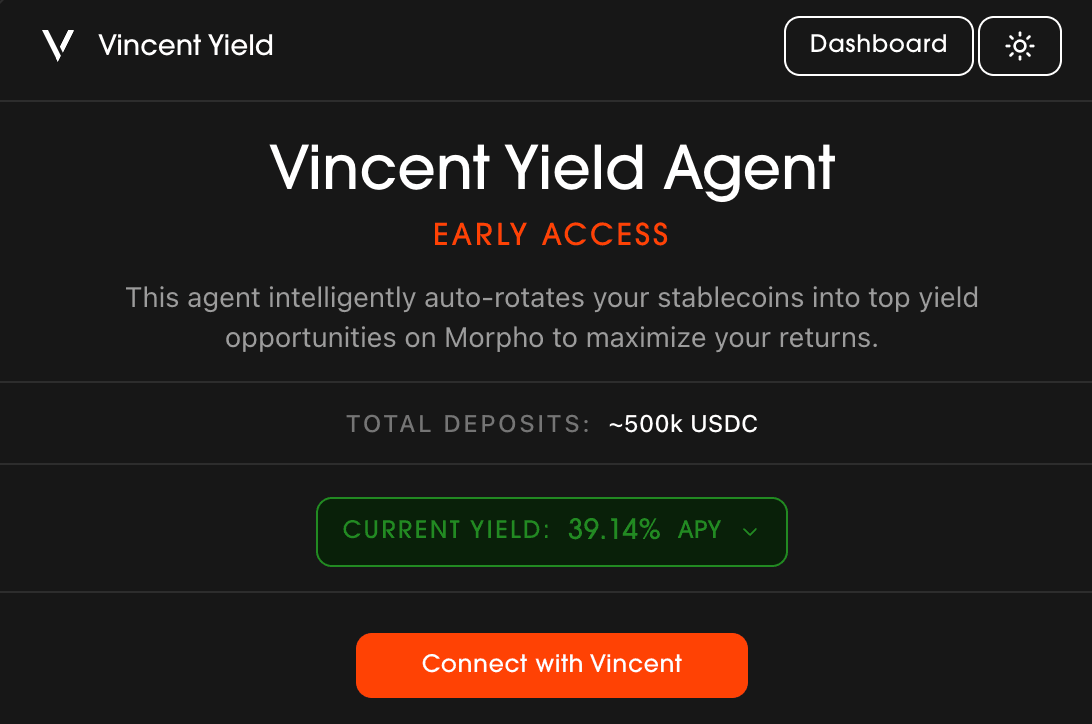
Task: Click the Vincent Yield brand name
Action: 186,45
